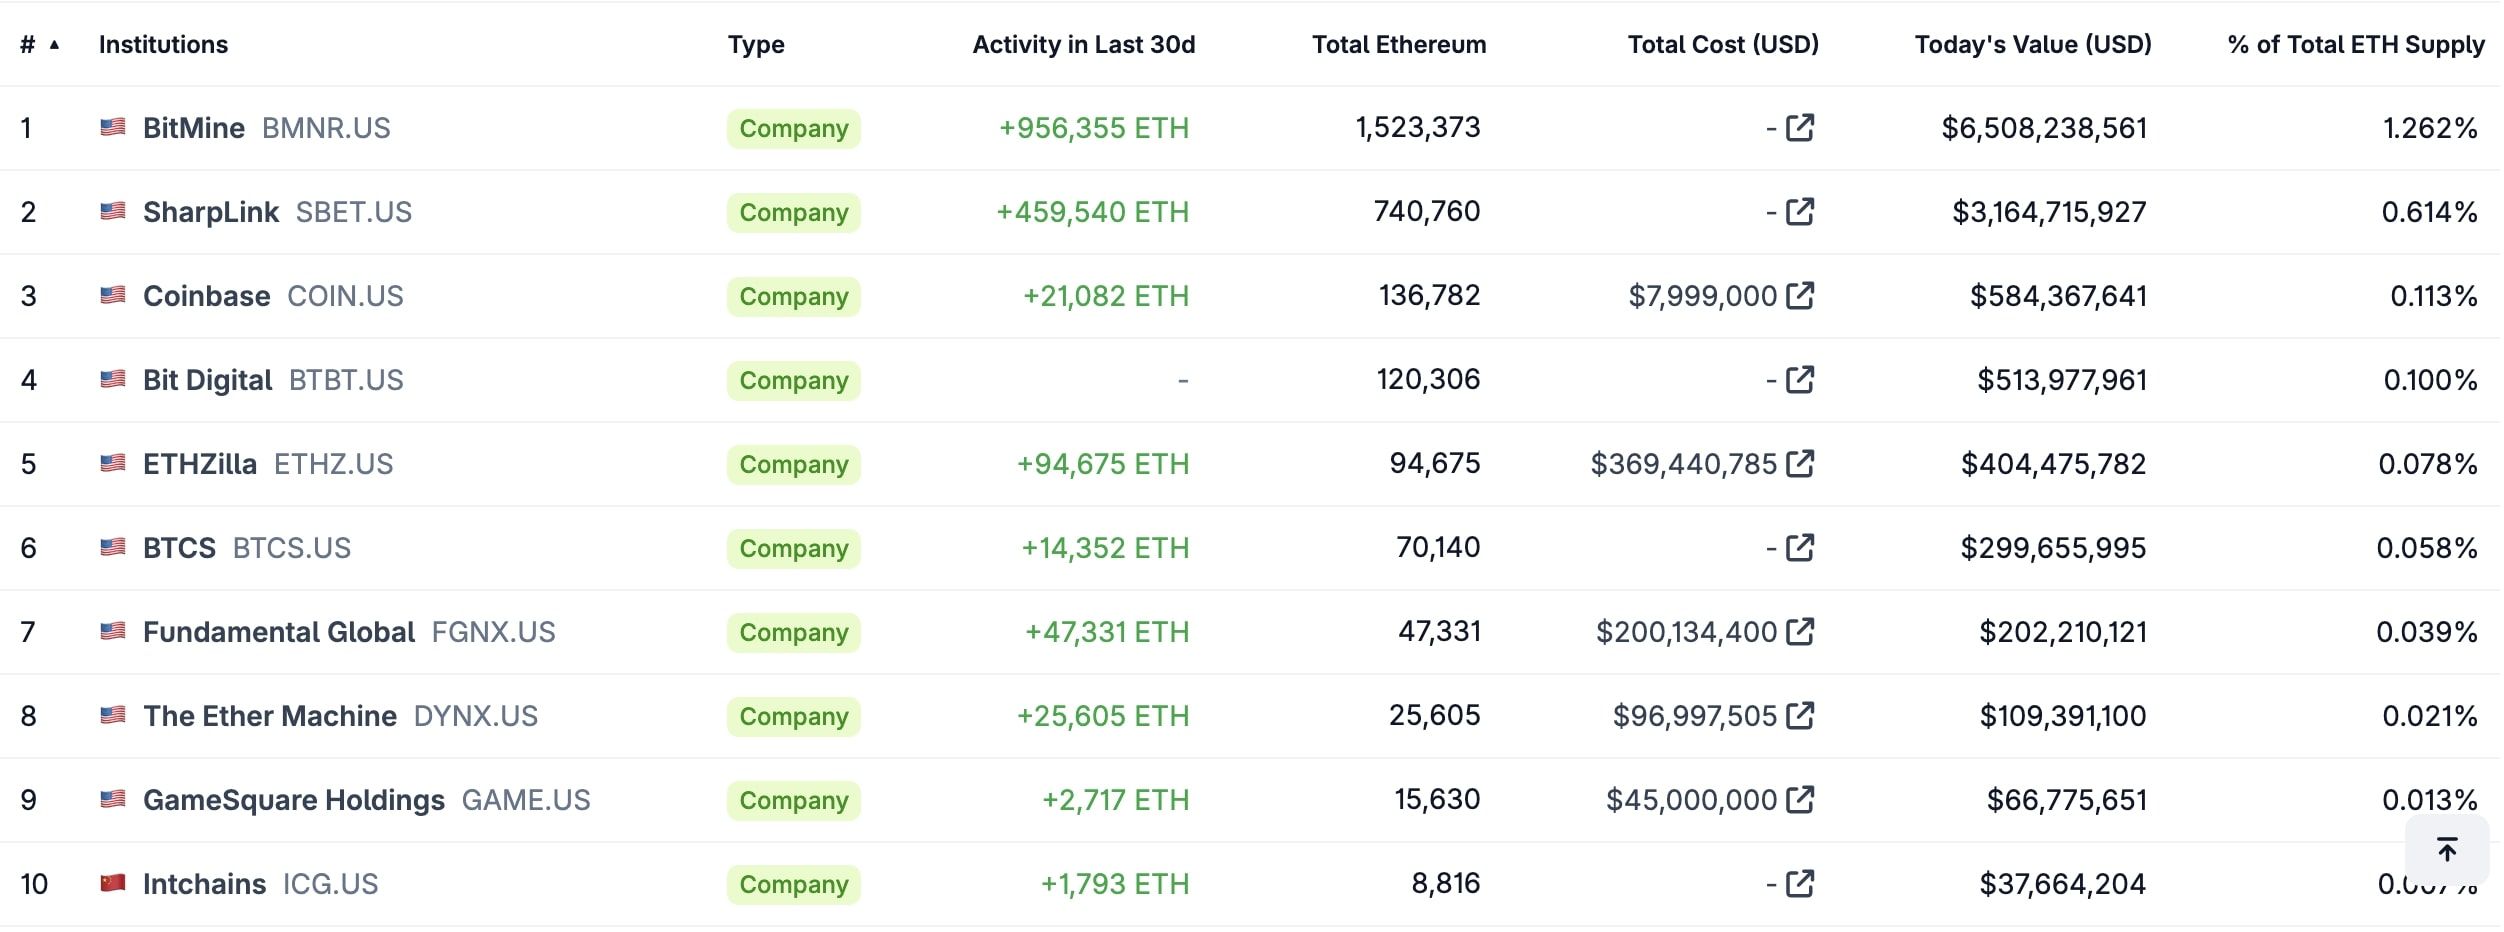
Task: Open Bit Digital's external link icon
Action: coord(1800,380)
